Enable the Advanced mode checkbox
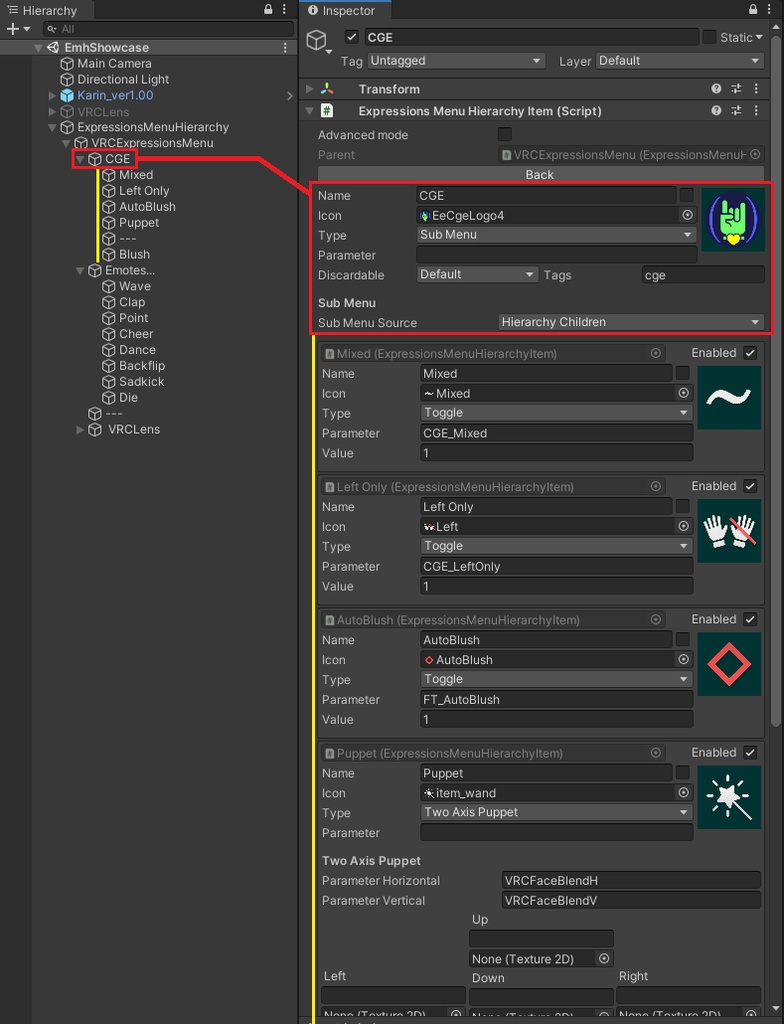This screenshot has height=1024, width=784. point(504,135)
